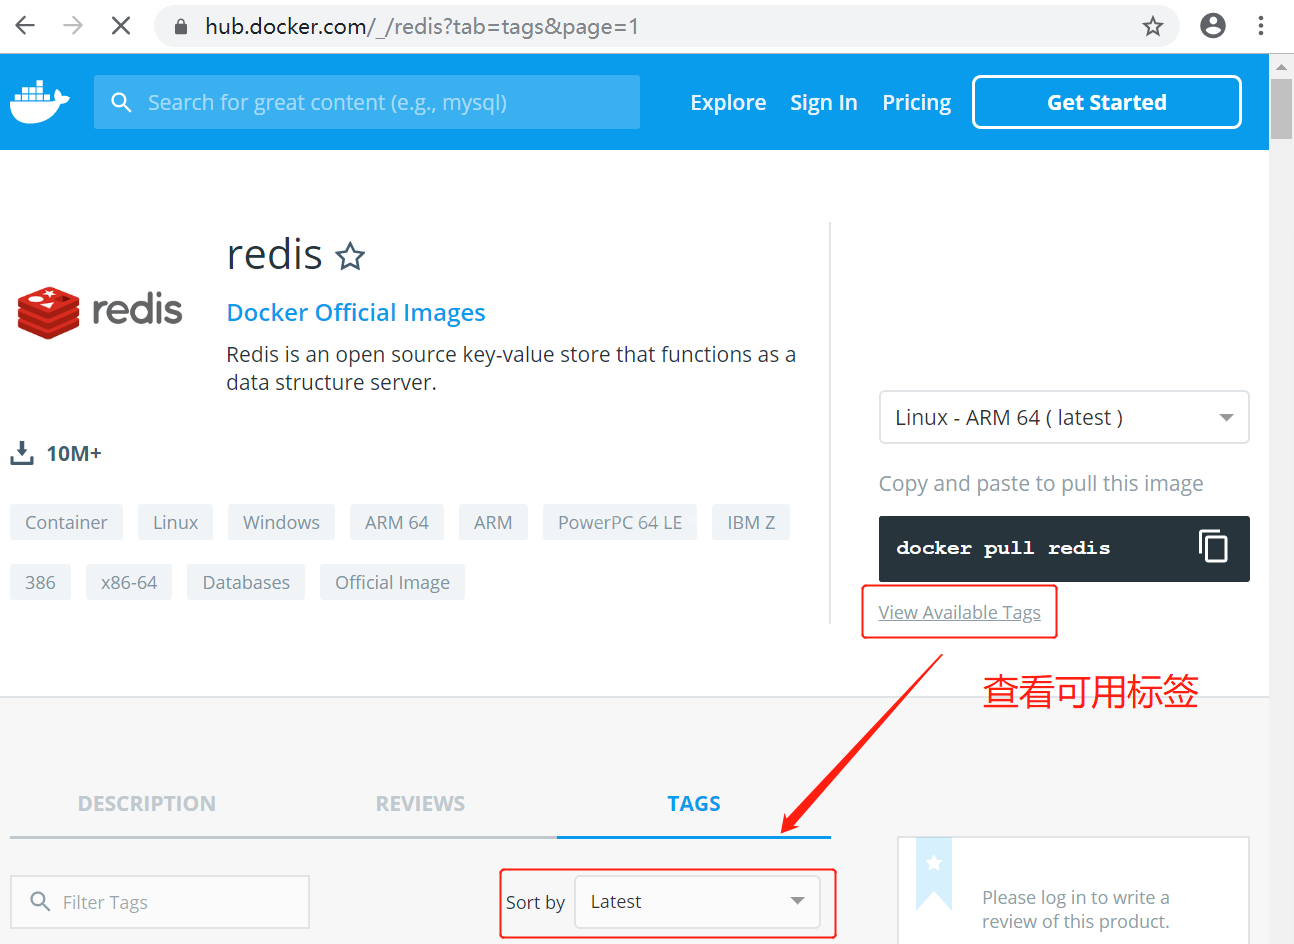Bookmark this page with the address bar star
The height and width of the screenshot is (944, 1294).
[1153, 26]
